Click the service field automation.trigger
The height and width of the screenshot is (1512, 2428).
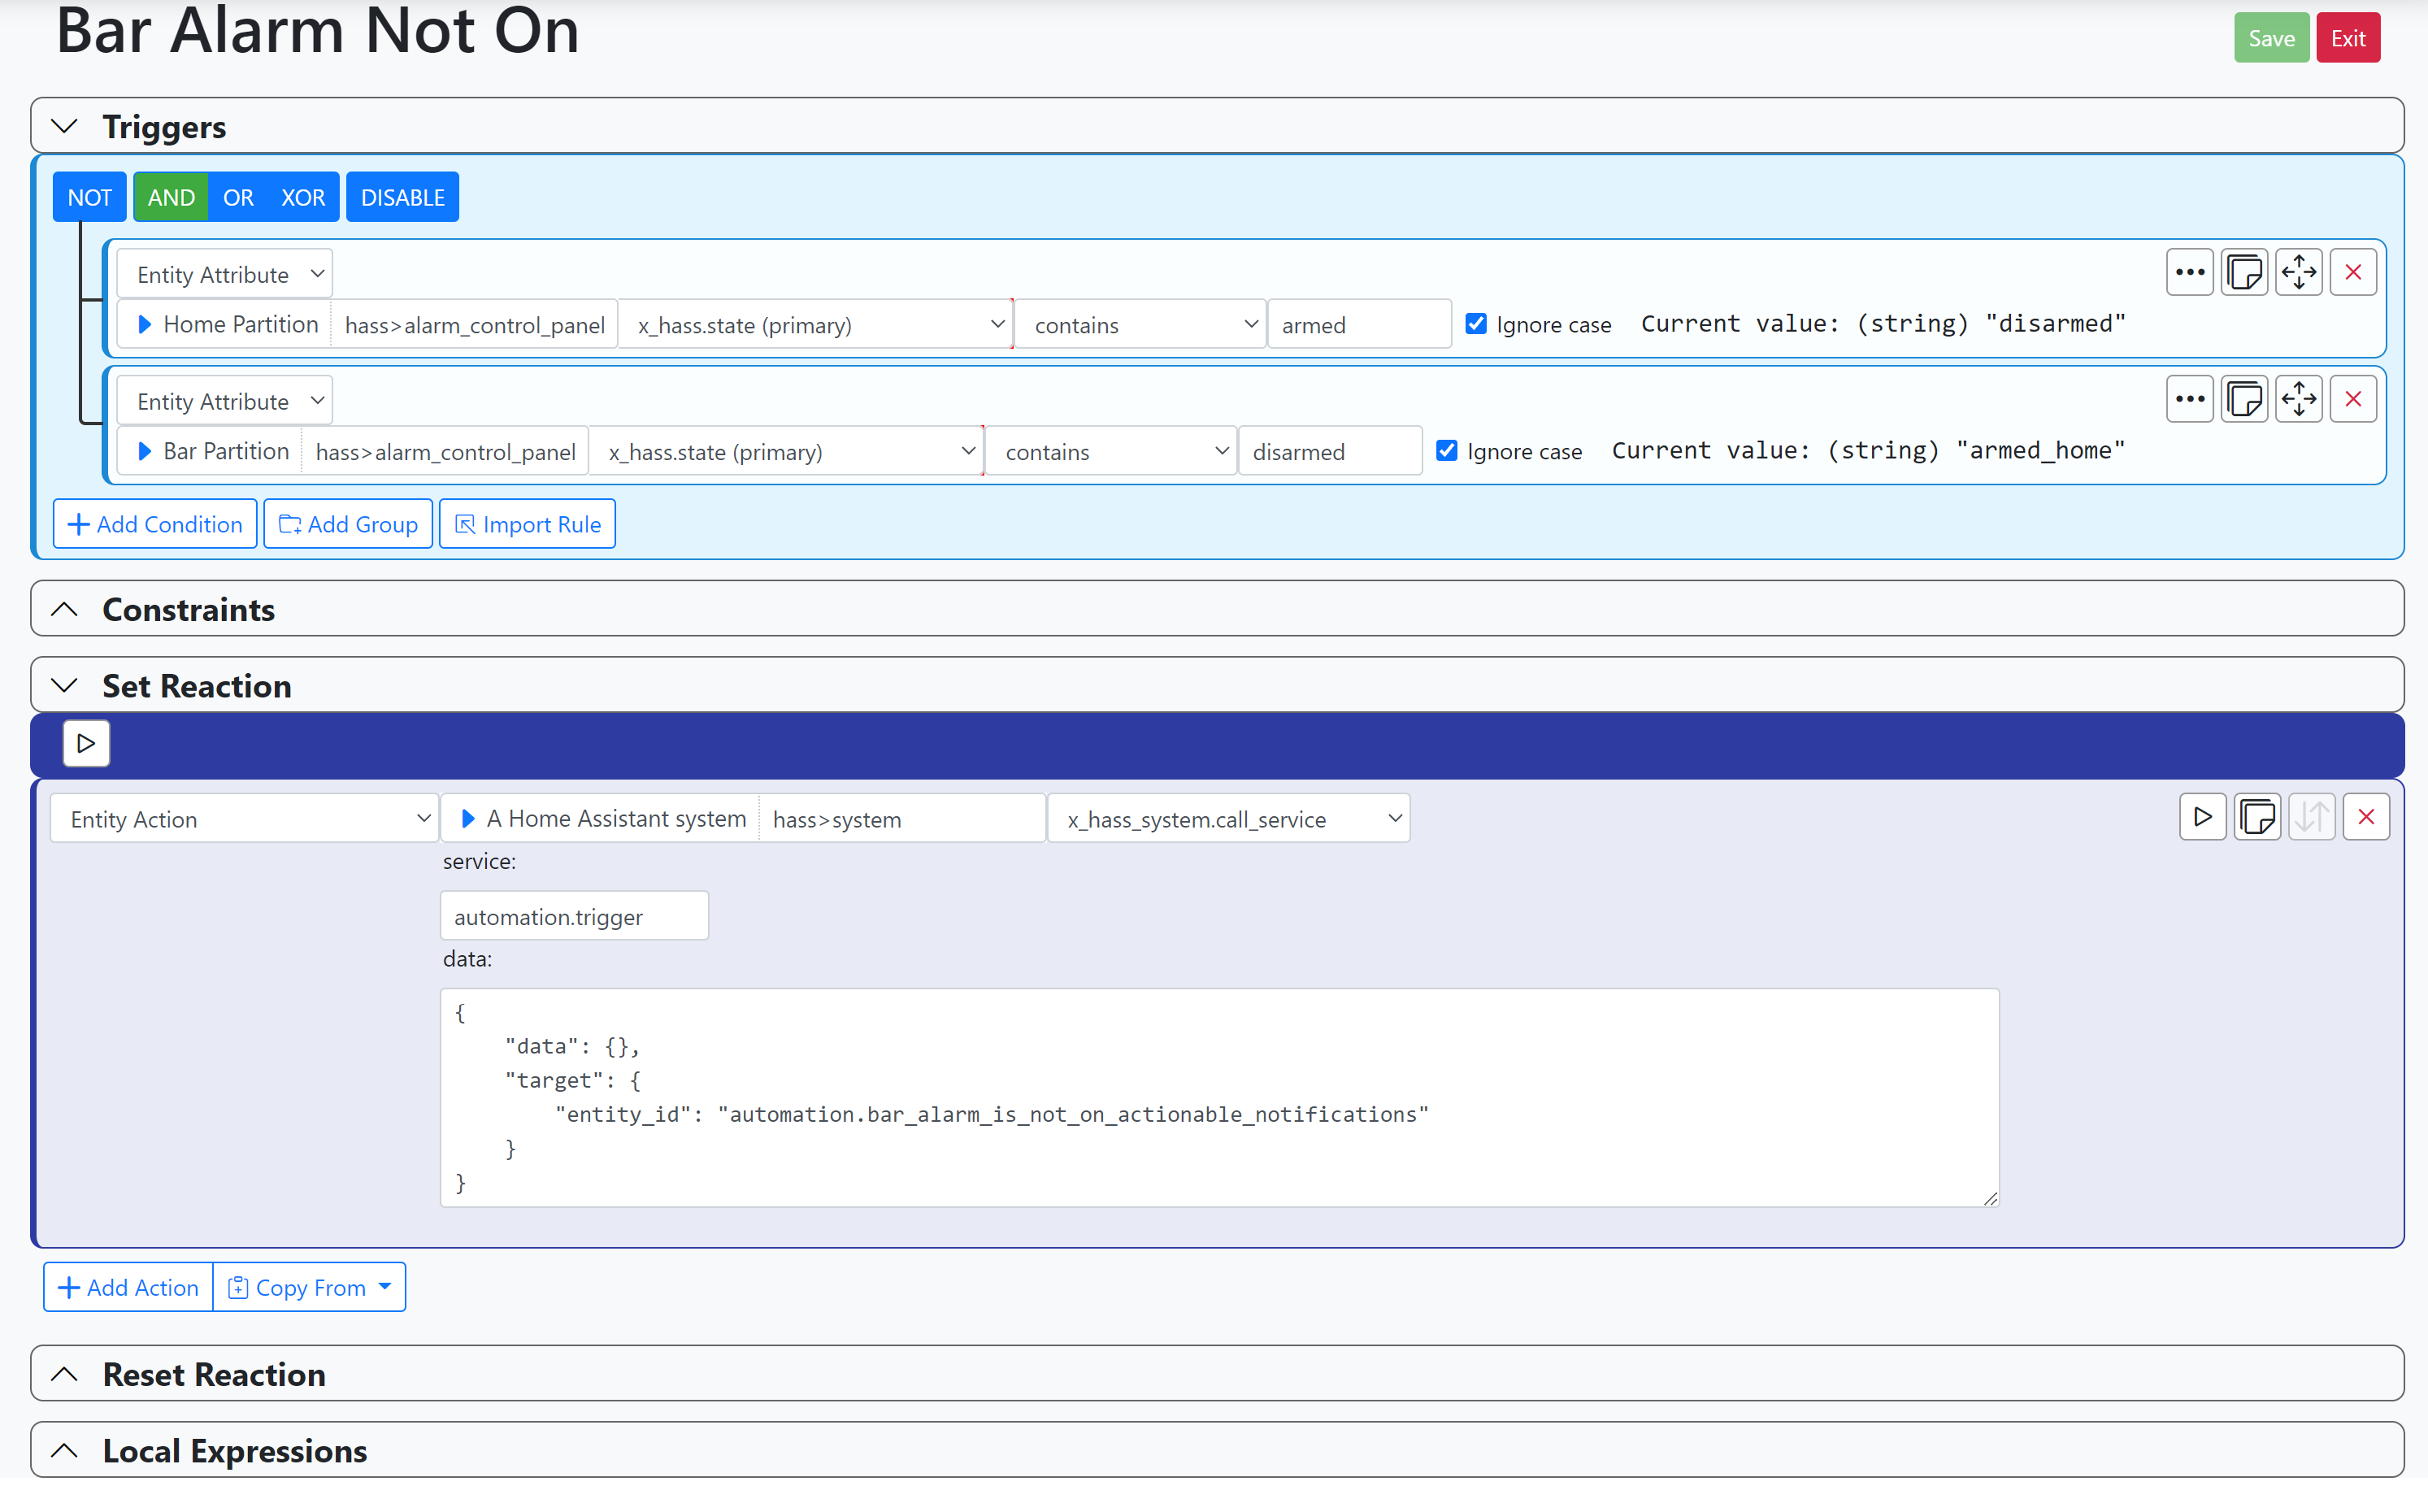(x=574, y=916)
